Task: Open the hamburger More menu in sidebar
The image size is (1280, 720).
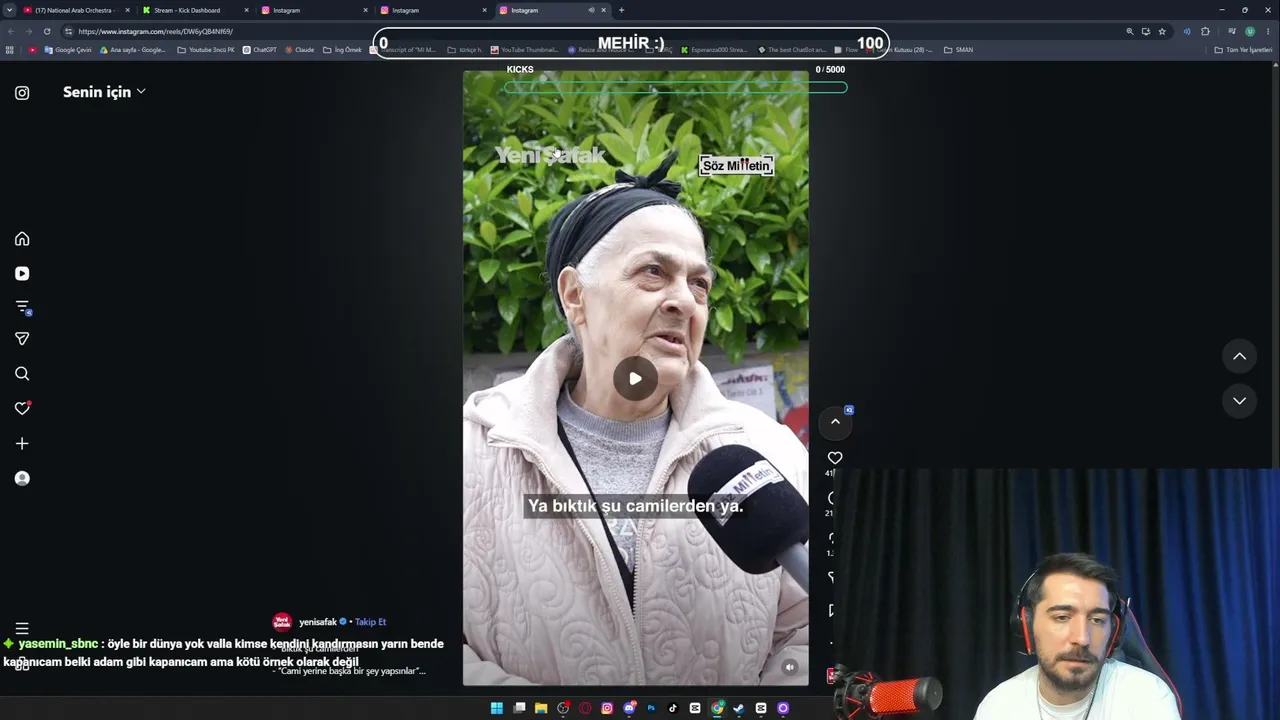Action: [x=22, y=629]
